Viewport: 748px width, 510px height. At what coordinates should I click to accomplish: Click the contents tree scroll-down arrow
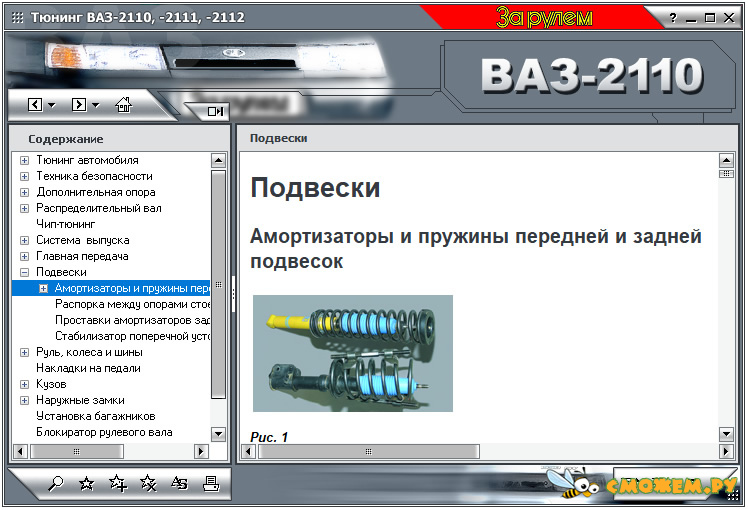tap(218, 434)
